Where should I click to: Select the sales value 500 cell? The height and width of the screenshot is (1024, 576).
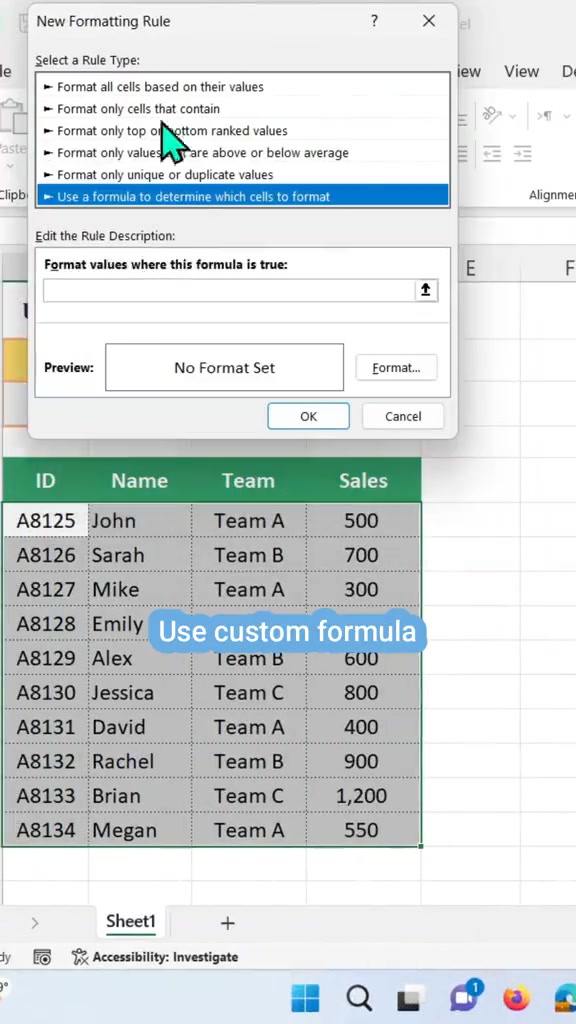tap(363, 520)
